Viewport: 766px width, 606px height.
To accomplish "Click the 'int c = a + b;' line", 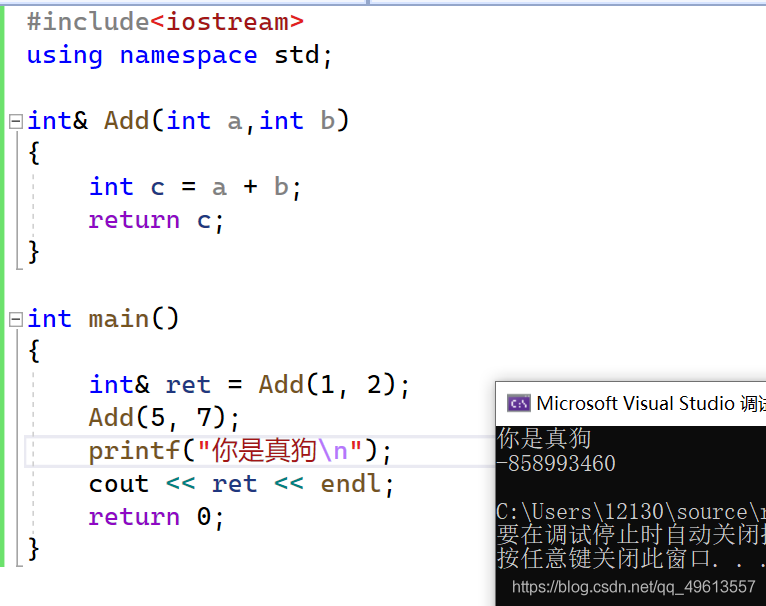I will pos(195,187).
